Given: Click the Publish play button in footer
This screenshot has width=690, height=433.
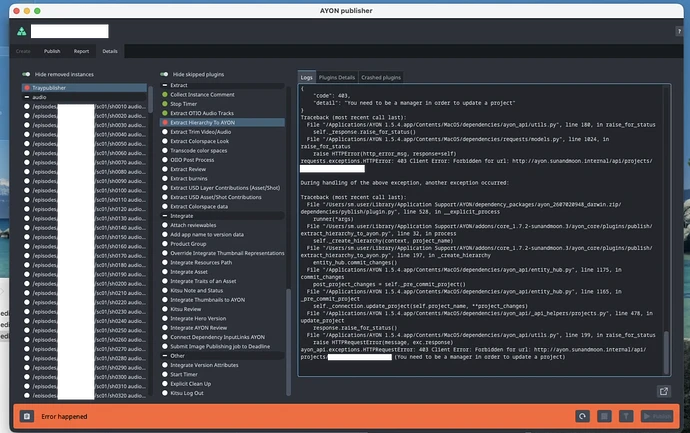Looking at the screenshot, I should [657, 416].
